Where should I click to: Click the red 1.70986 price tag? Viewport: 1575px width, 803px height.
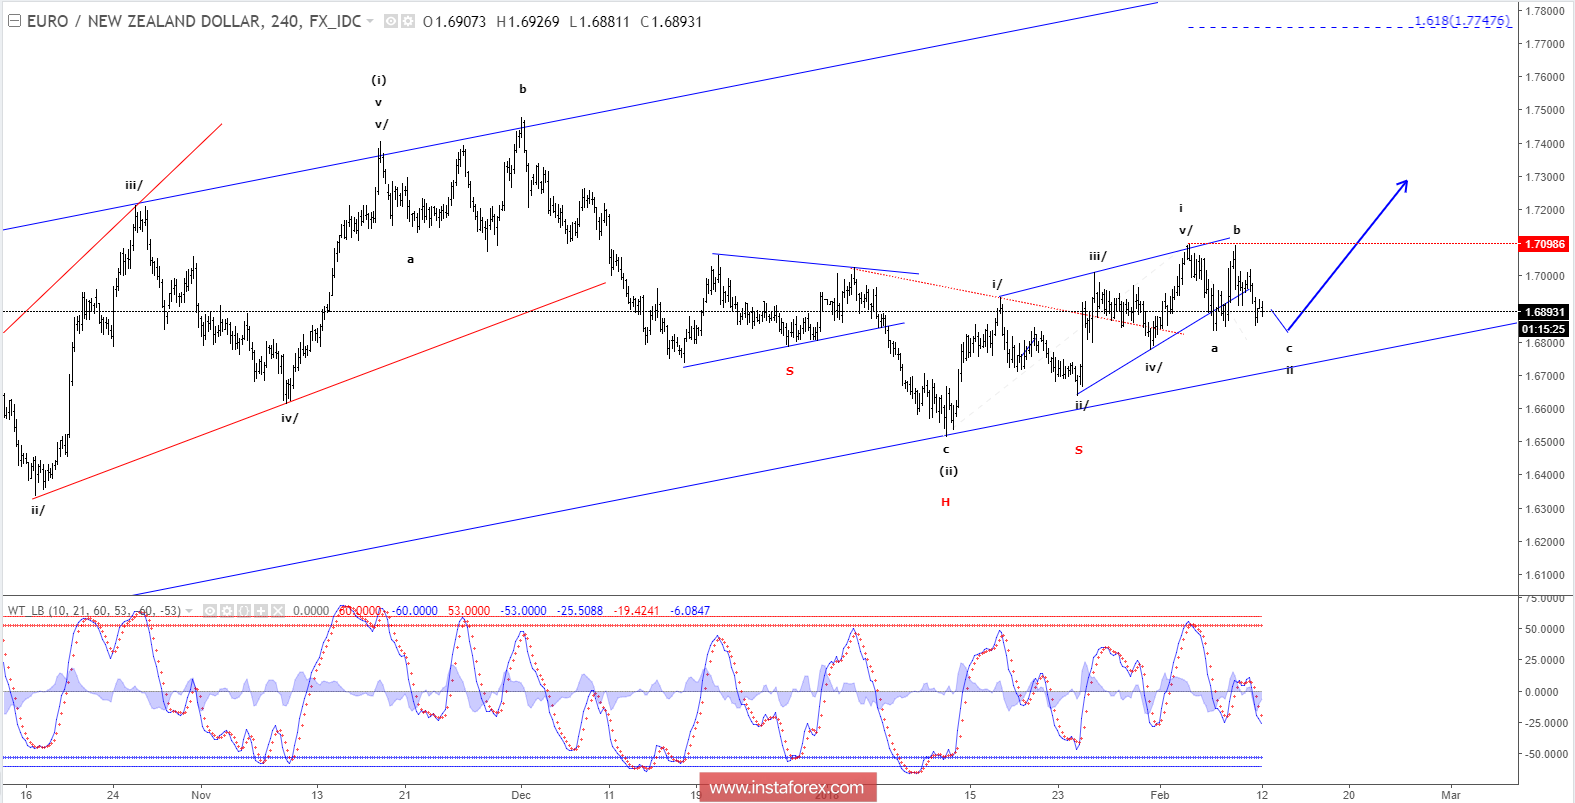(1544, 244)
